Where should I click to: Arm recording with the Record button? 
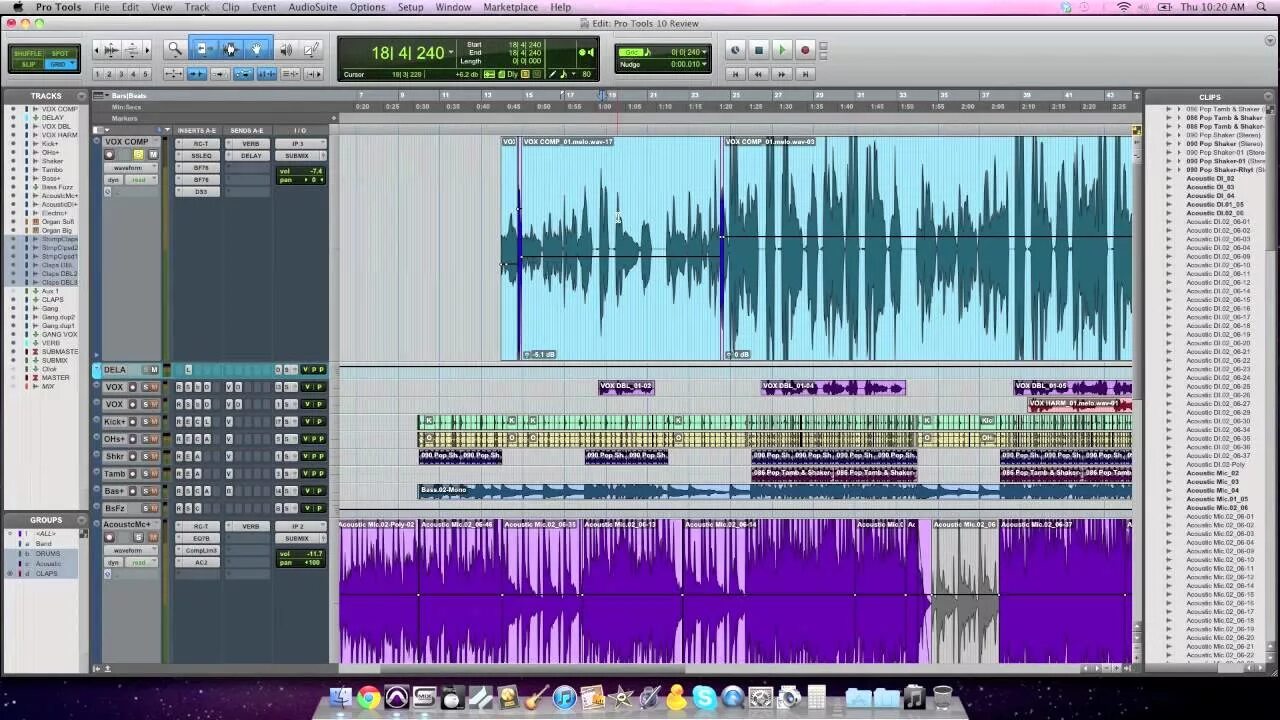[x=805, y=50]
